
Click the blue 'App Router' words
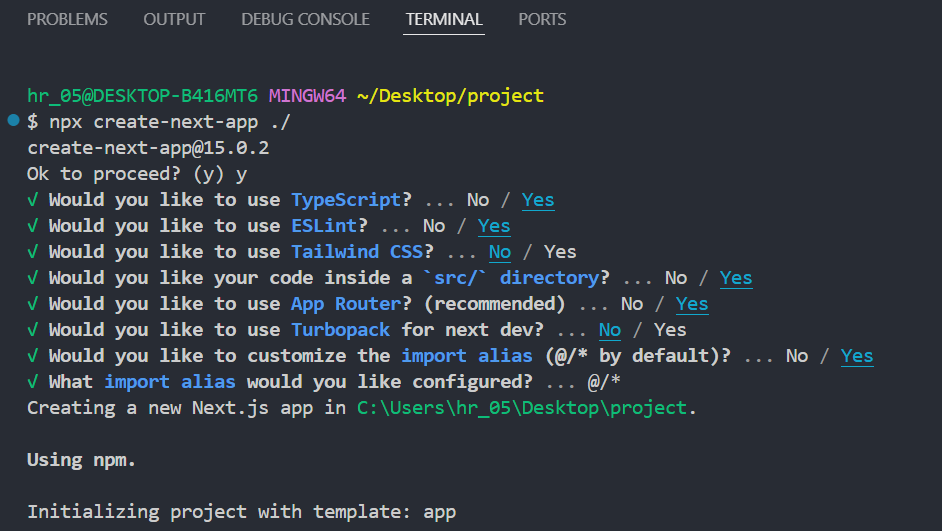346,304
